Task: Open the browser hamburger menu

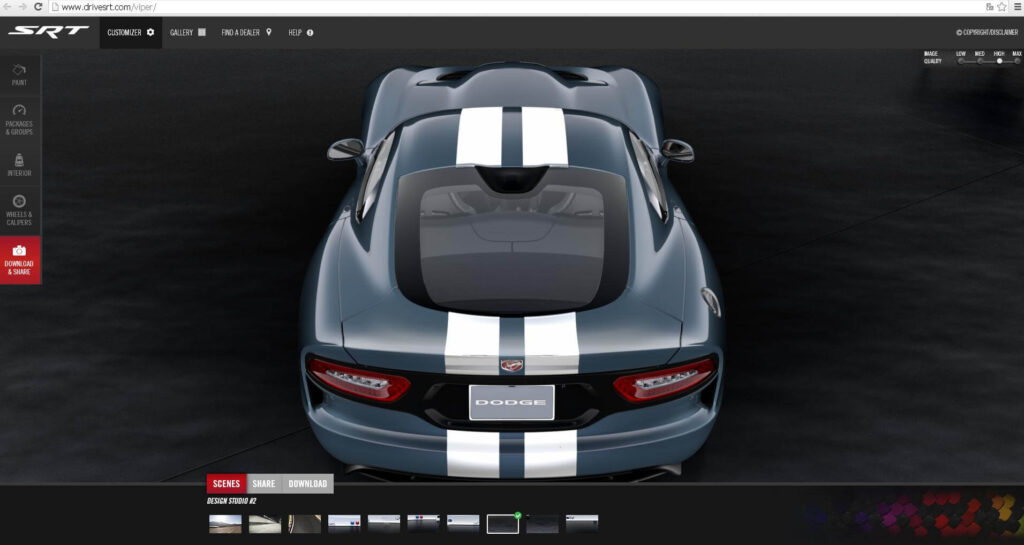Action: [x=1017, y=7]
